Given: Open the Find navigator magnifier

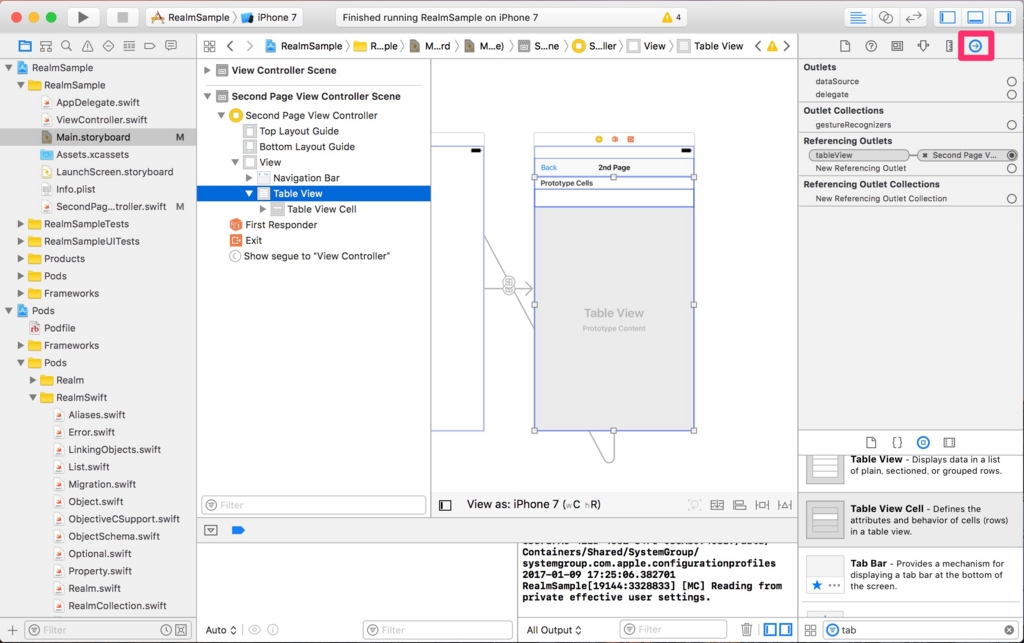Looking at the screenshot, I should pos(67,46).
